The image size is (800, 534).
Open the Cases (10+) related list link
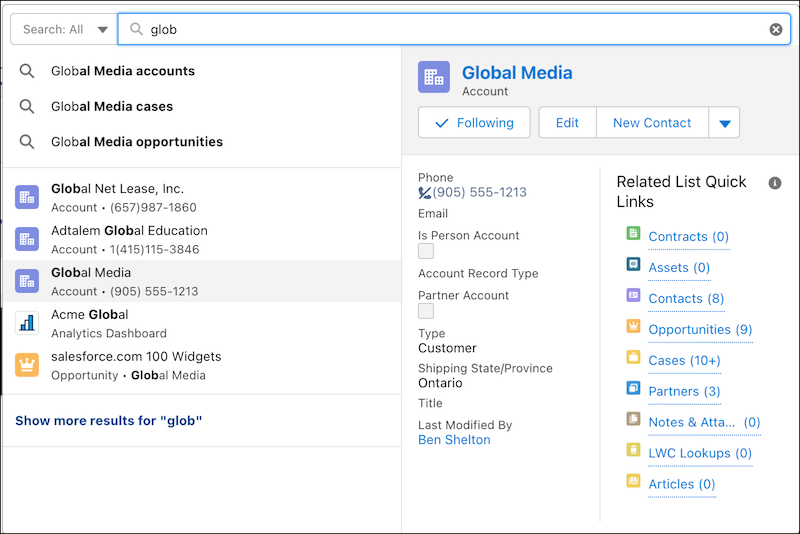pyautogui.click(x=684, y=361)
